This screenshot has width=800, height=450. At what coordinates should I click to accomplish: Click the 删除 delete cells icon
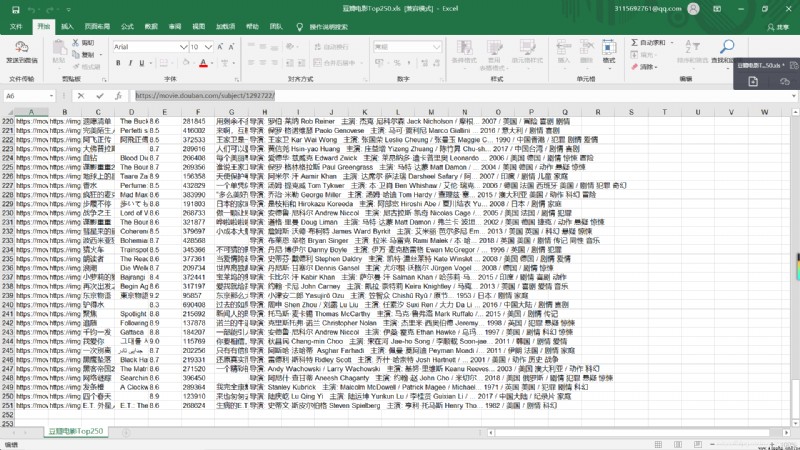click(587, 47)
